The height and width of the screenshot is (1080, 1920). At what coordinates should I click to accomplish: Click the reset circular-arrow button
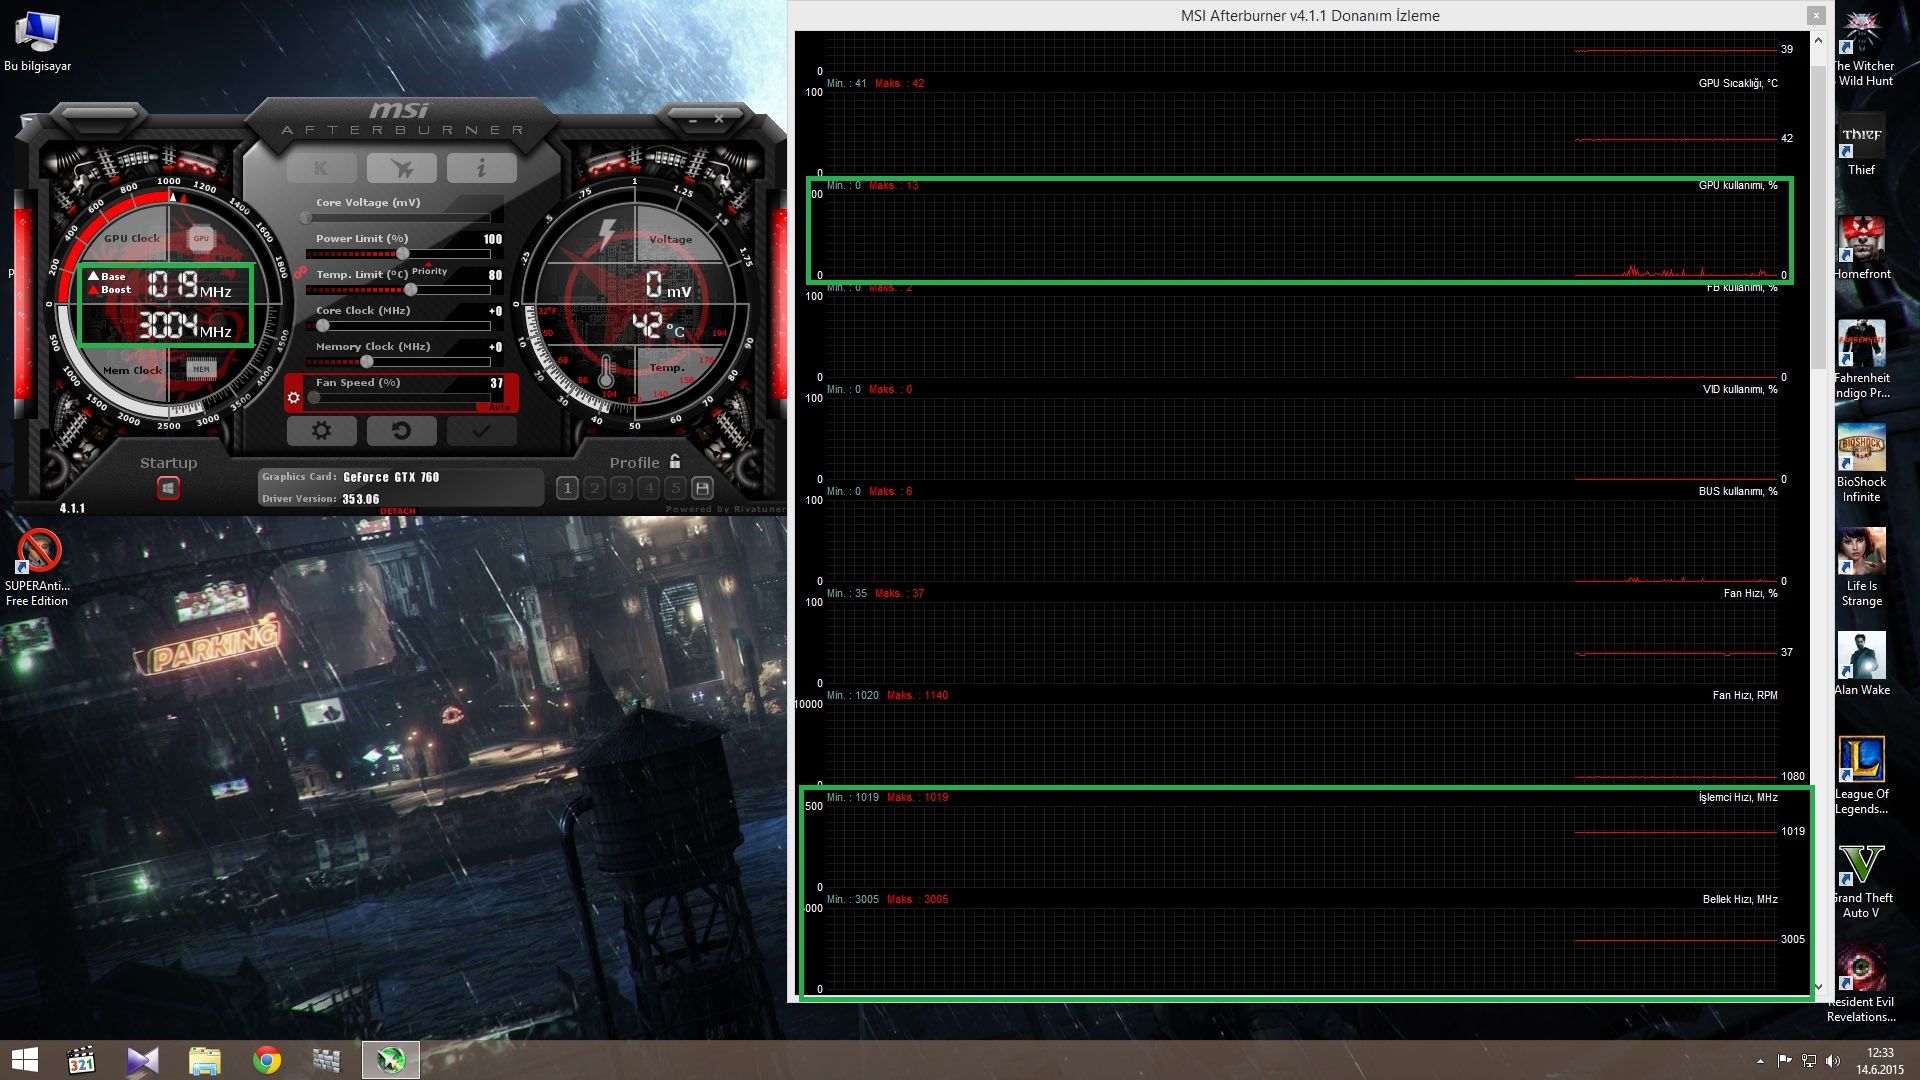click(x=401, y=431)
